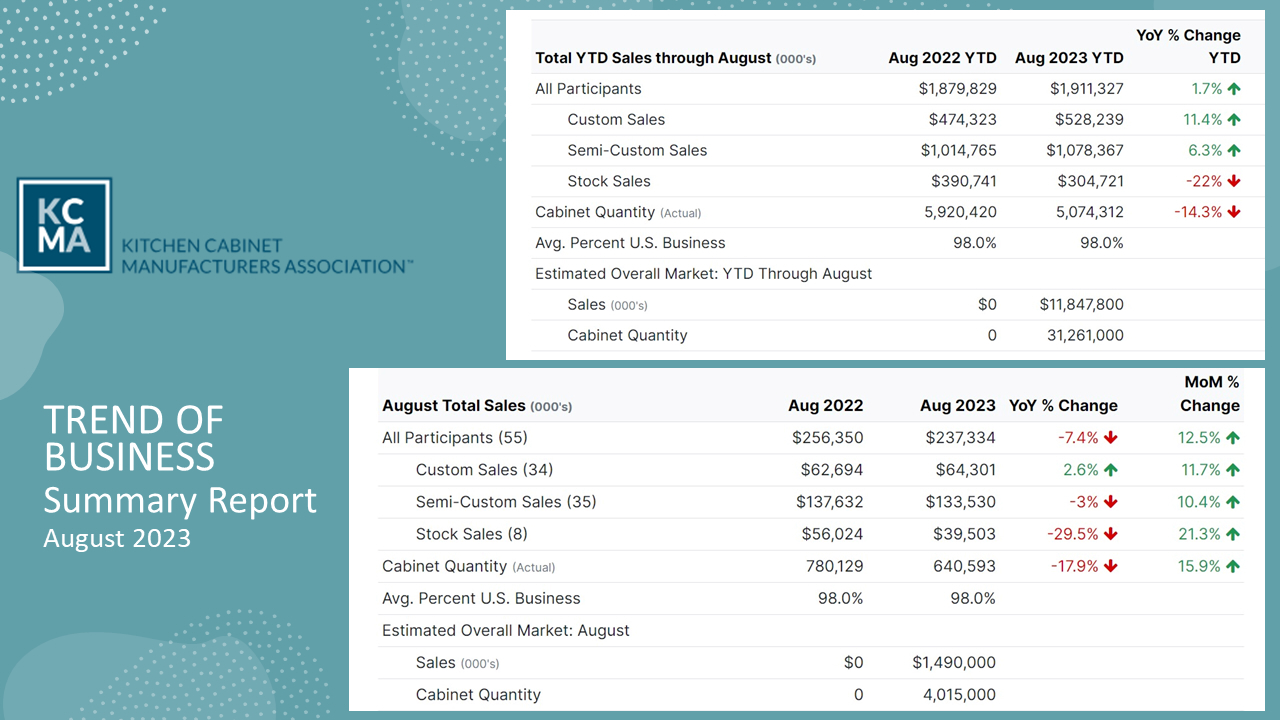Click green up arrow beside 12.5% MoM change

1233,438
